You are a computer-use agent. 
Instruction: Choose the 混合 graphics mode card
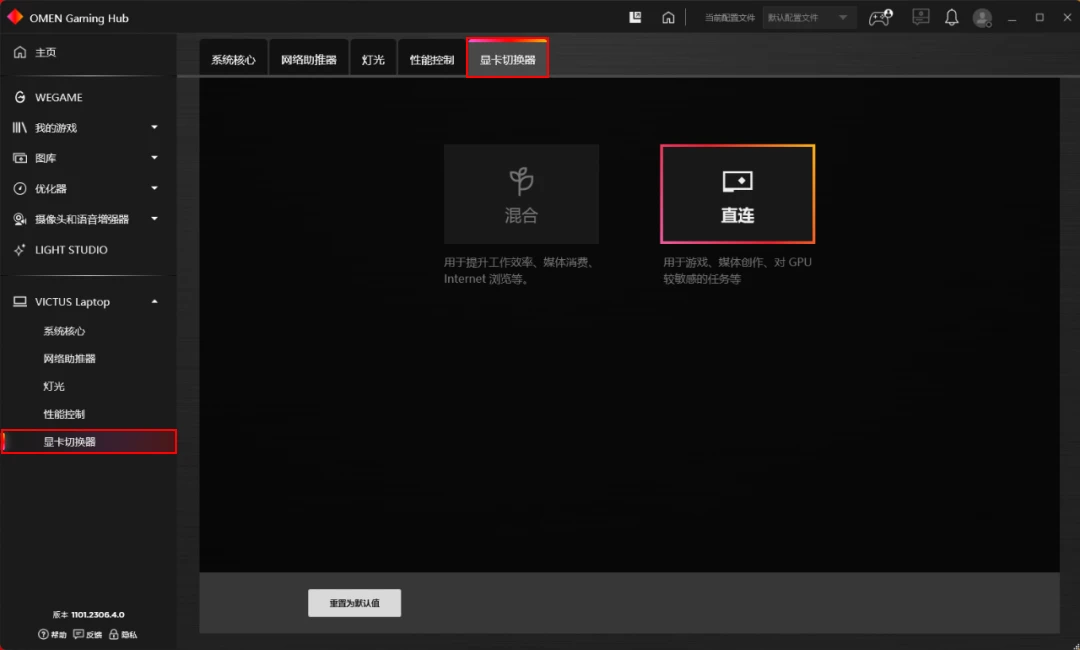click(521, 194)
